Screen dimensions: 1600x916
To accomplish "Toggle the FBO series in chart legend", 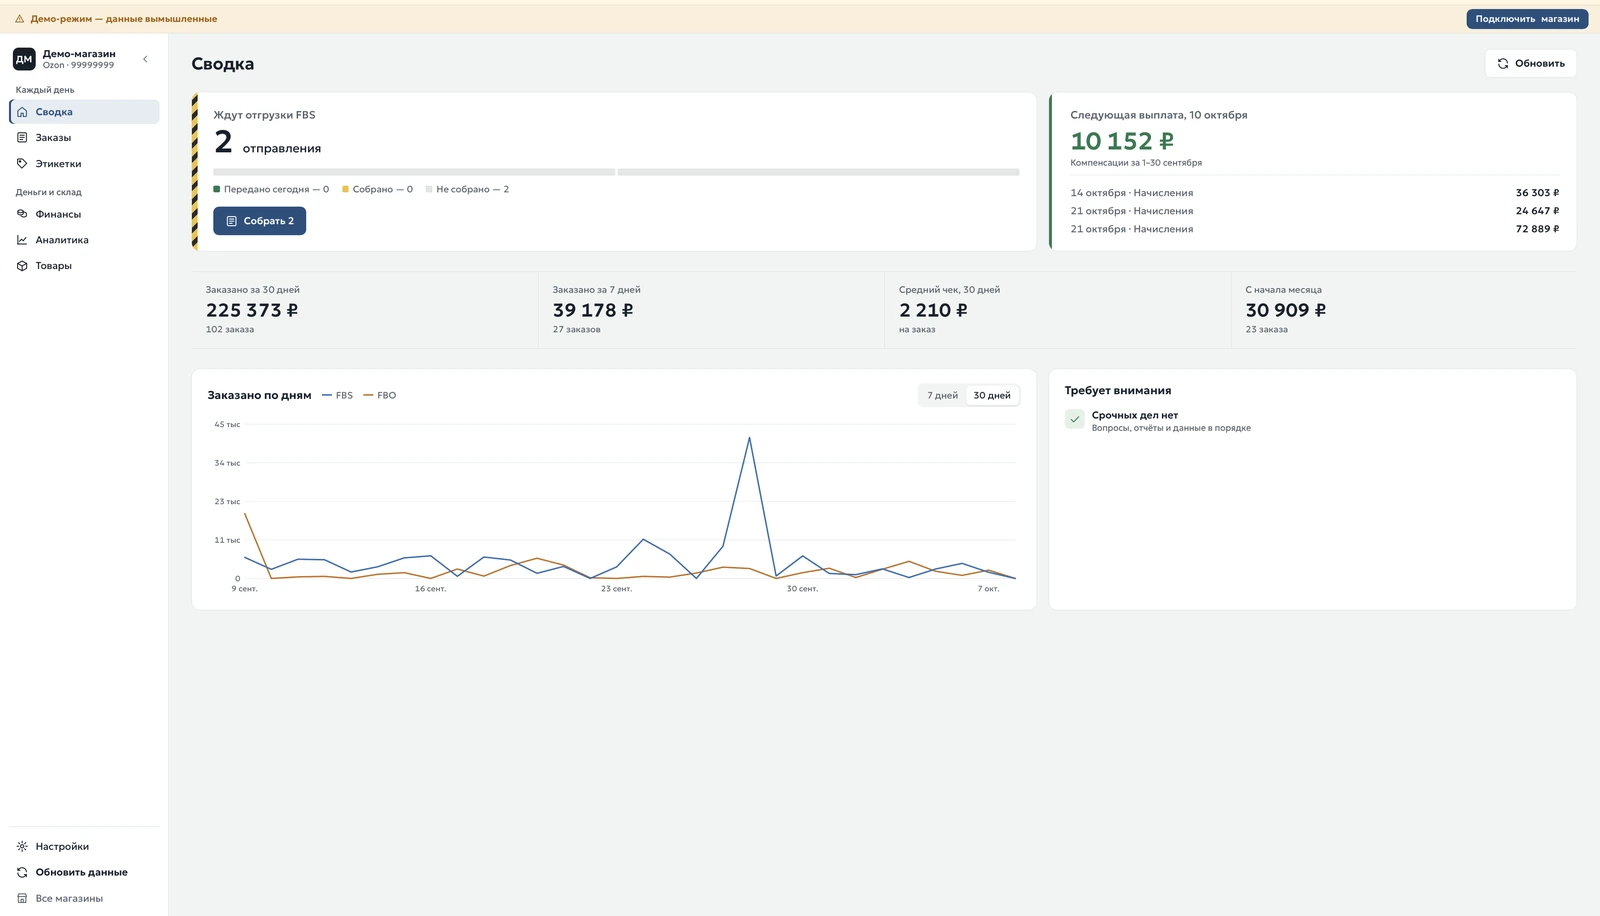I will tap(380, 396).
